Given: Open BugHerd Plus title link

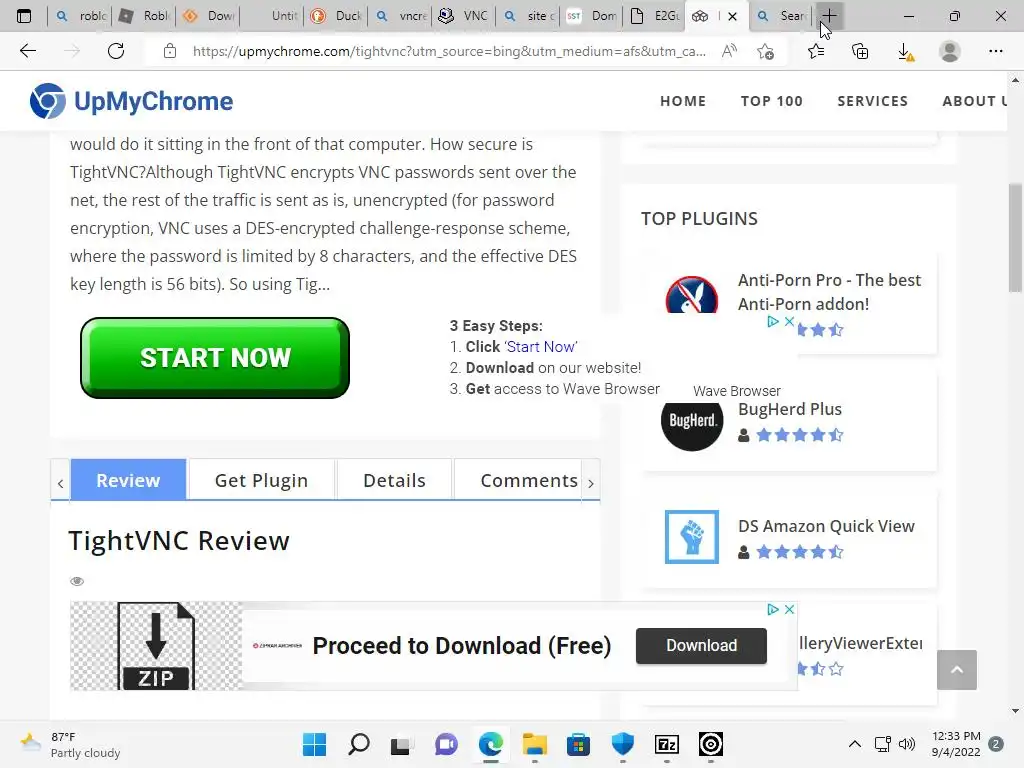Looking at the screenshot, I should pyautogui.click(x=790, y=409).
